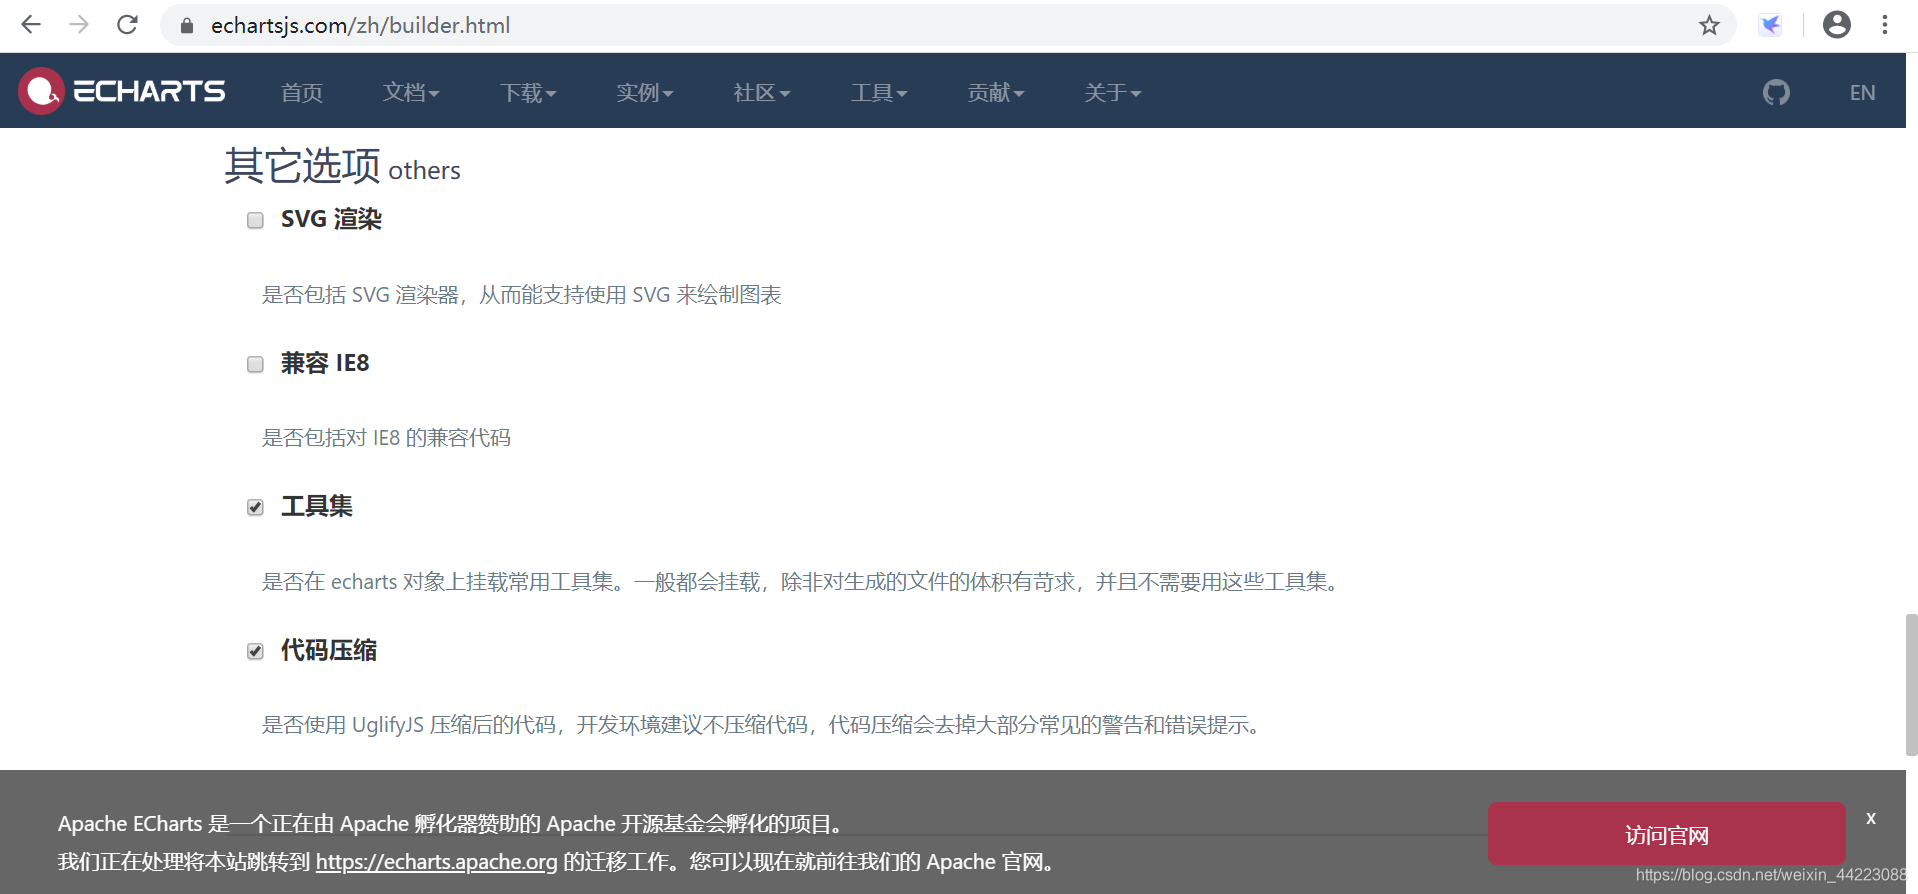
Task: Click the UglifyJS compression description text
Action: point(763,725)
